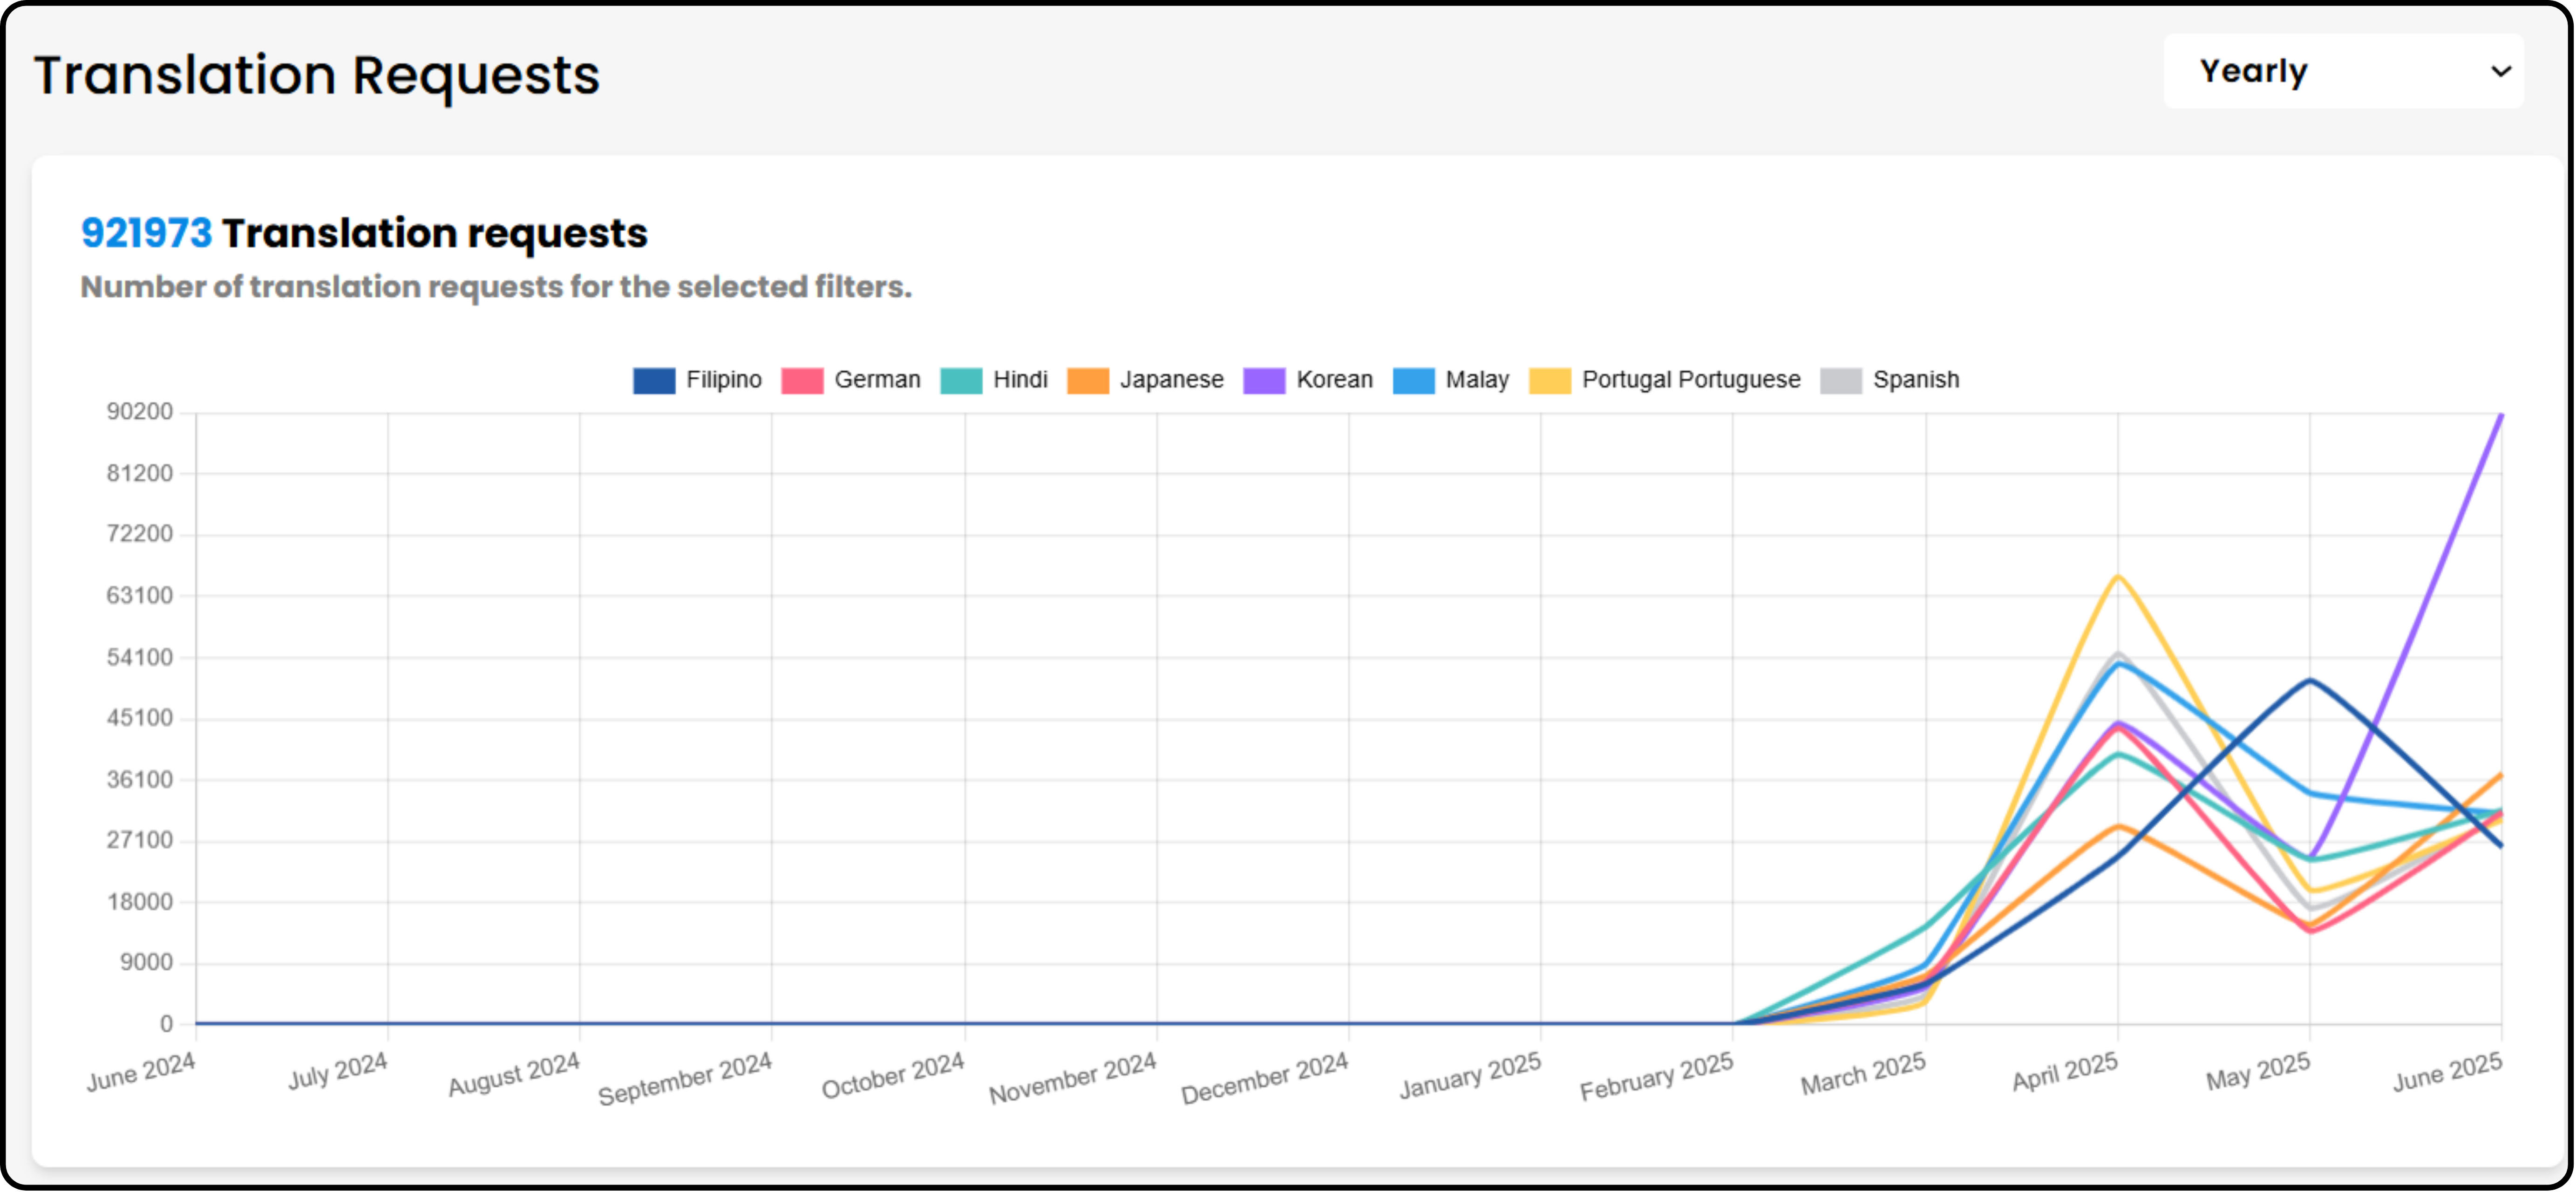2576x1192 pixels.
Task: Select the Filipino peak point at May 2025
Action: (2309, 680)
